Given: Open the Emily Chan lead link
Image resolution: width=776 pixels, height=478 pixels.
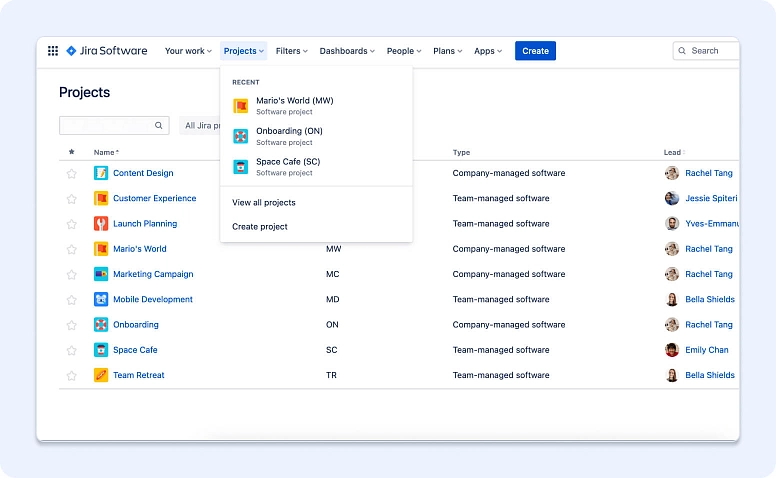Looking at the screenshot, I should click(707, 350).
